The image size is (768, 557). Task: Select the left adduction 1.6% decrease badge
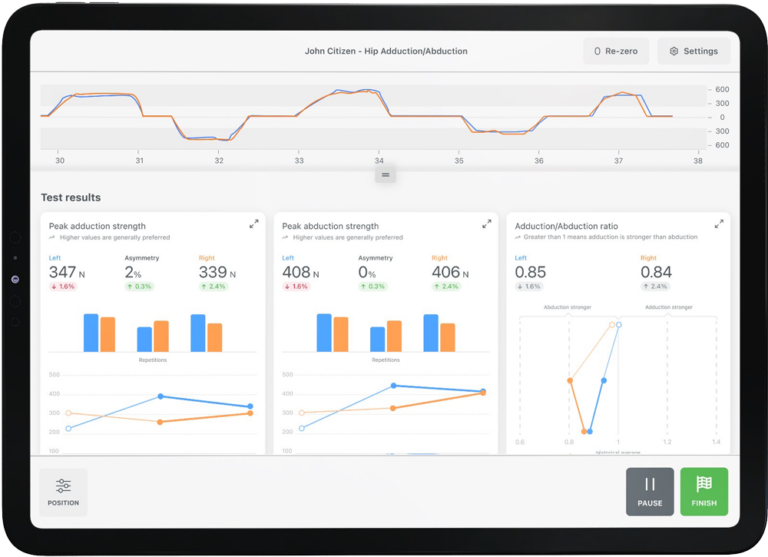[x=63, y=287]
